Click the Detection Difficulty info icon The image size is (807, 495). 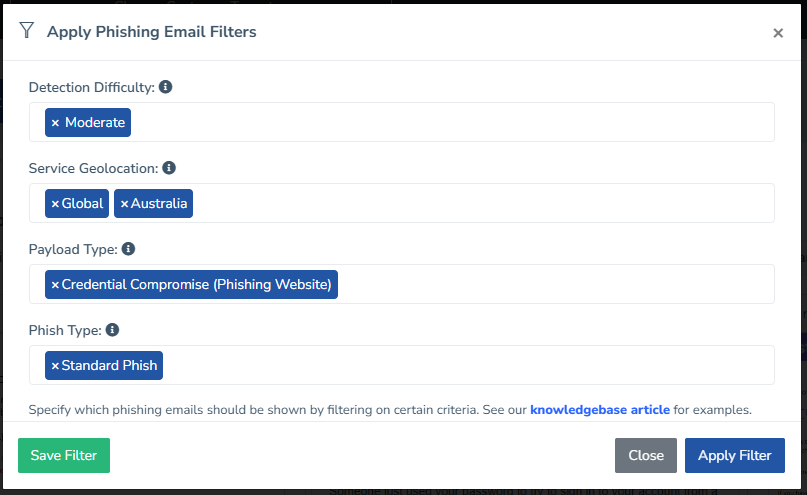pyautogui.click(x=166, y=87)
